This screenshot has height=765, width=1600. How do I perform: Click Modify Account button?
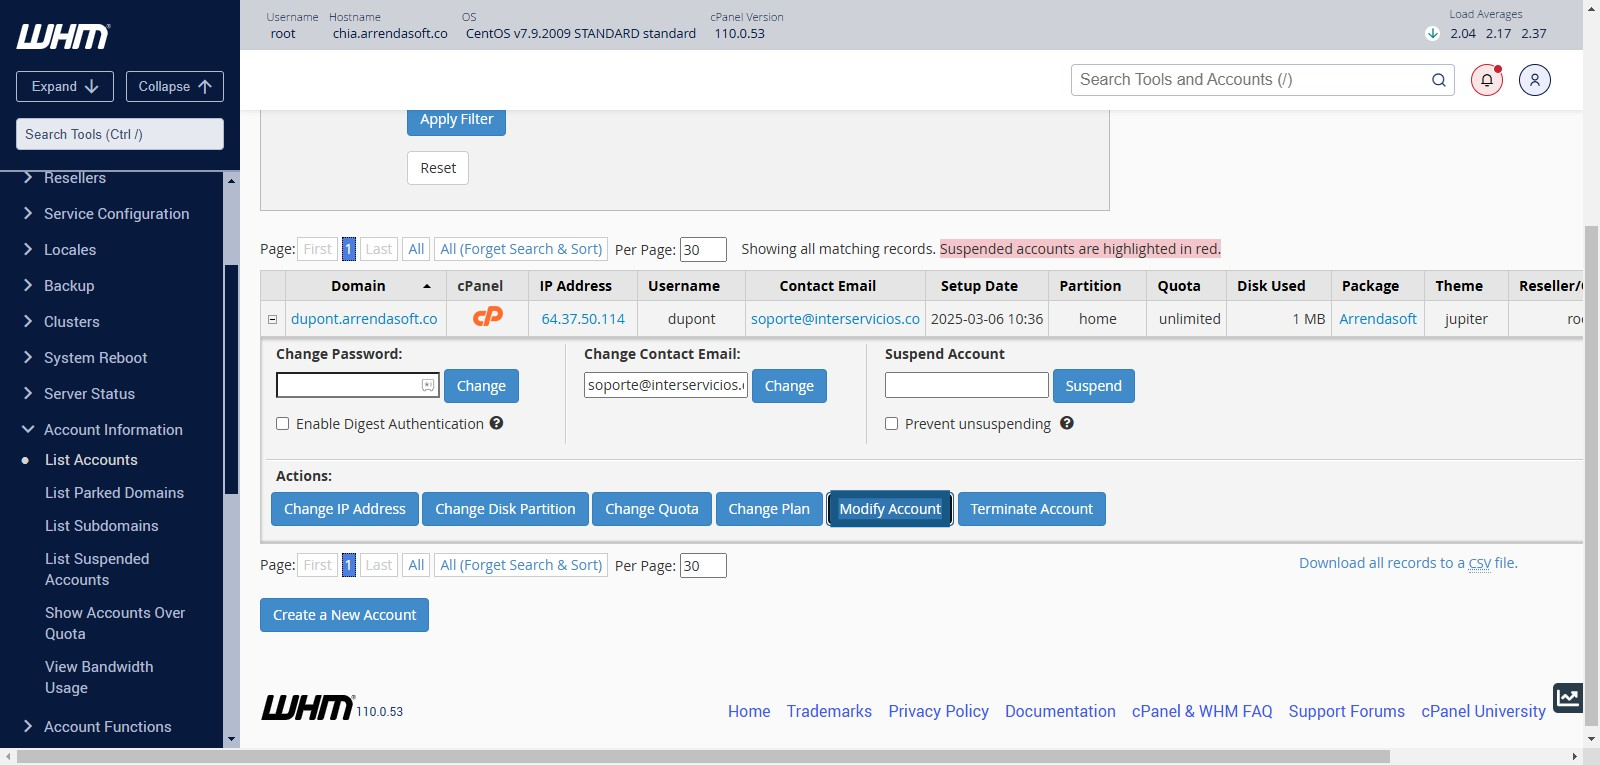(890, 509)
